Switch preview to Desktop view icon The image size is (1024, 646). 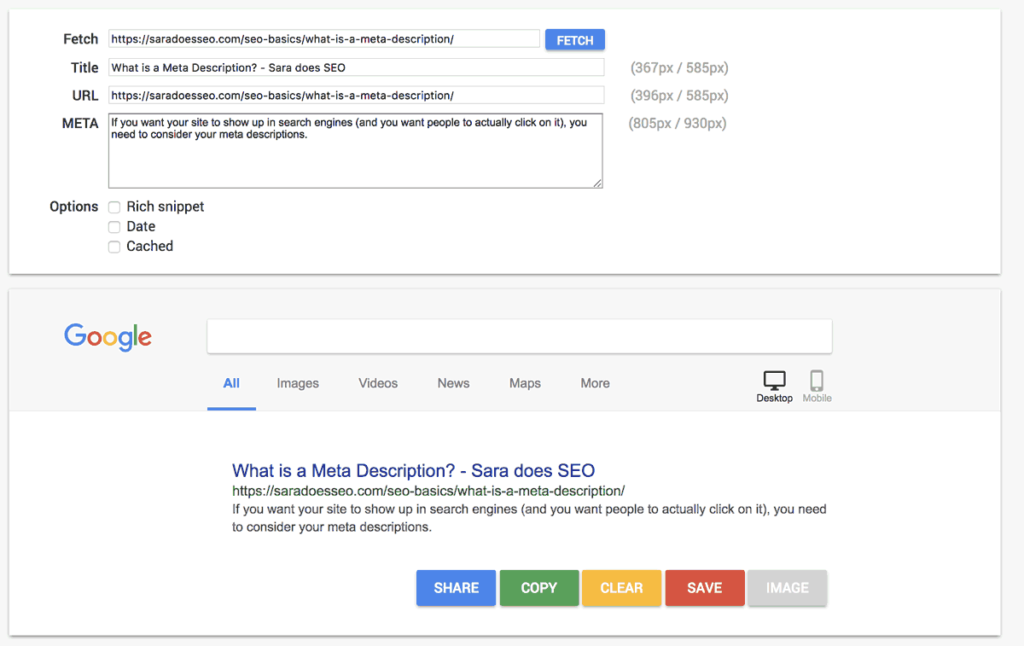click(x=775, y=380)
